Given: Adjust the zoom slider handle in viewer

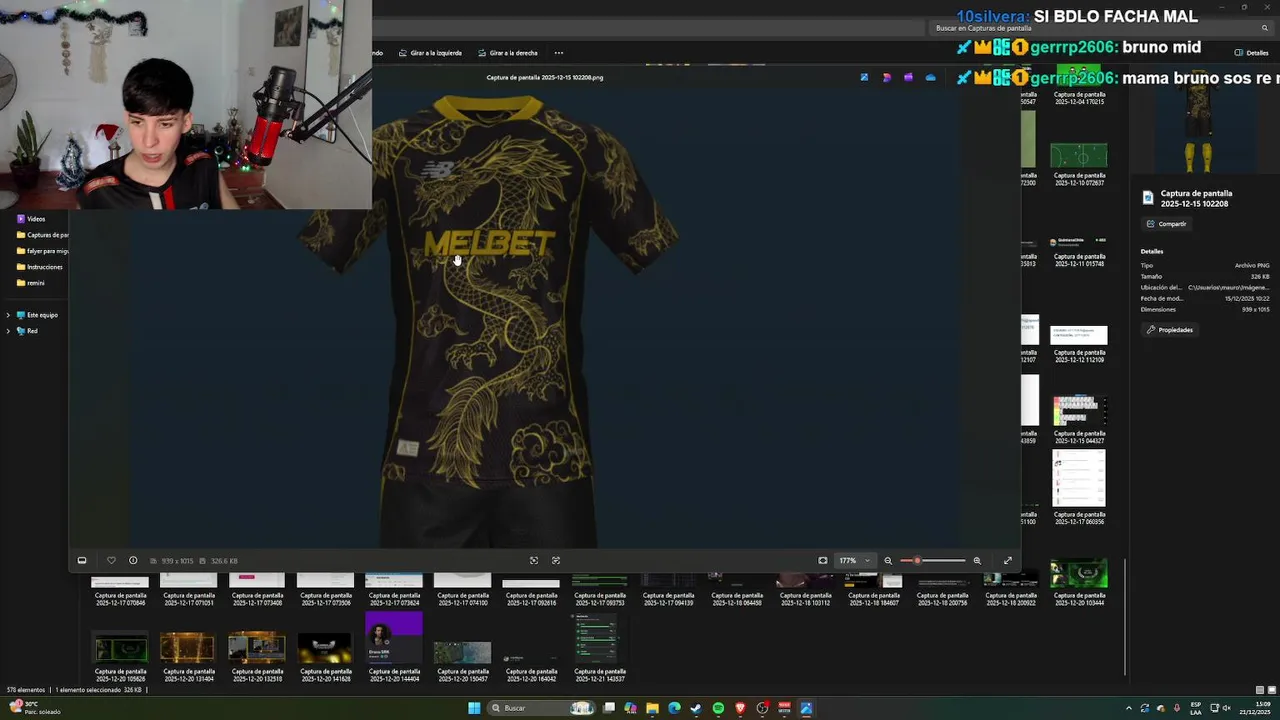Looking at the screenshot, I should 917,560.
